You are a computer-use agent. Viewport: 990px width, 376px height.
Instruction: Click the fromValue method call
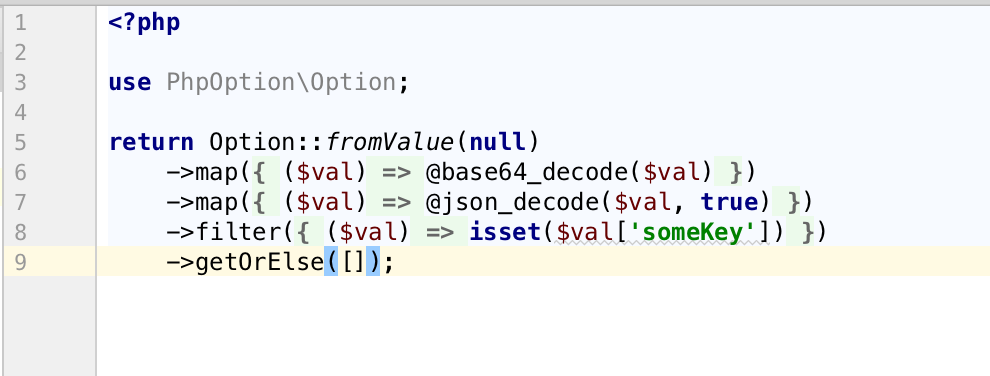[390, 142]
